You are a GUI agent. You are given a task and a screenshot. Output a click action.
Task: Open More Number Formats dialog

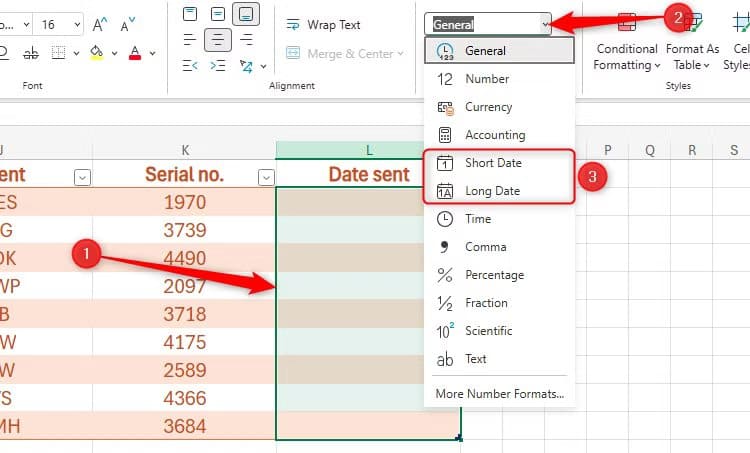coord(499,394)
